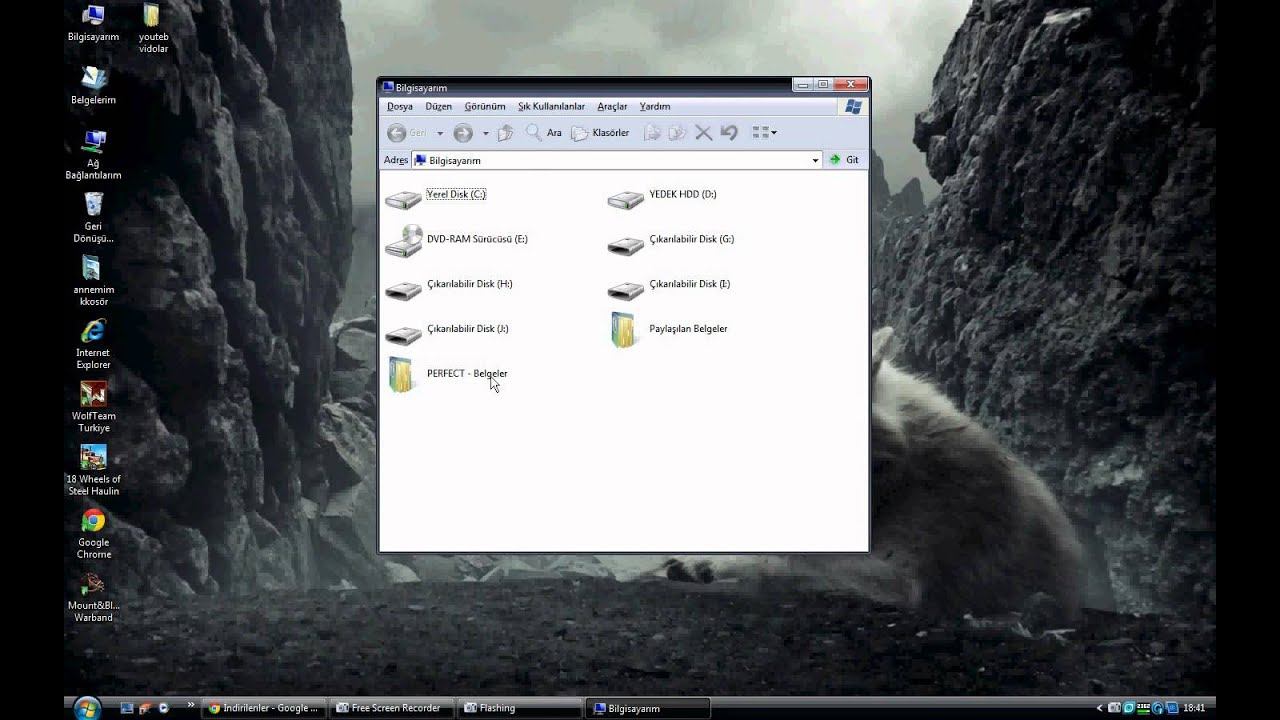Viewport: 1280px width, 720px height.
Task: Click the Geri back arrow button
Action: pos(407,132)
